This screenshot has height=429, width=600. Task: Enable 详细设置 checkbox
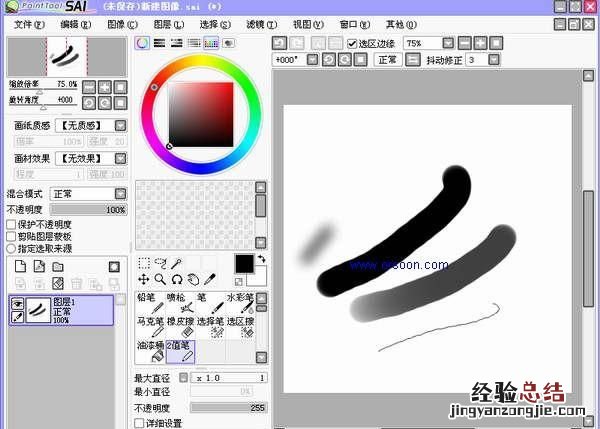[x=139, y=423]
